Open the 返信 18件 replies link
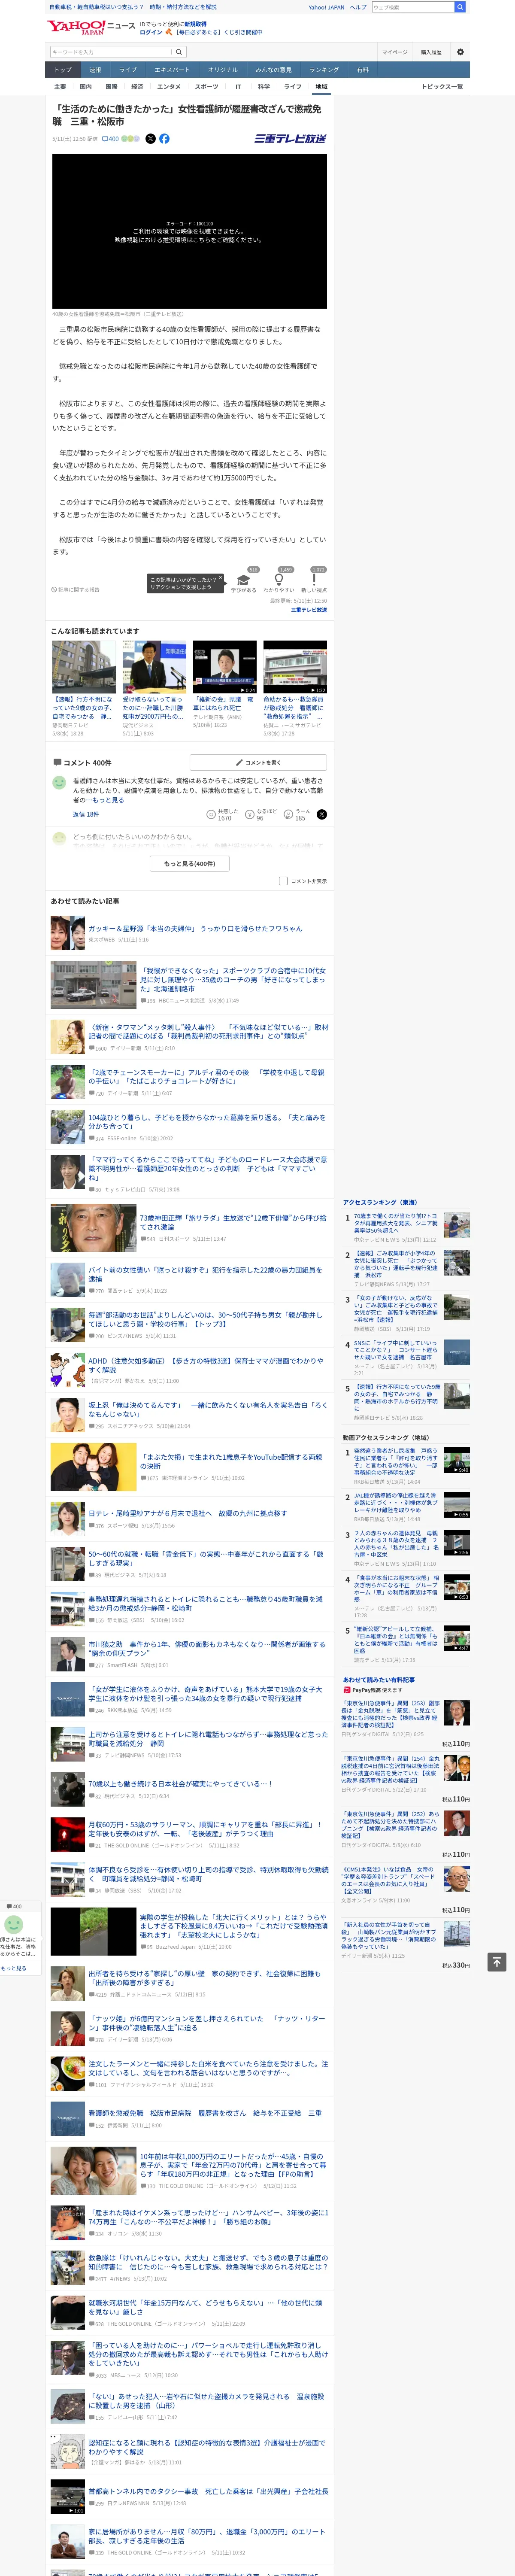 pos(86,815)
